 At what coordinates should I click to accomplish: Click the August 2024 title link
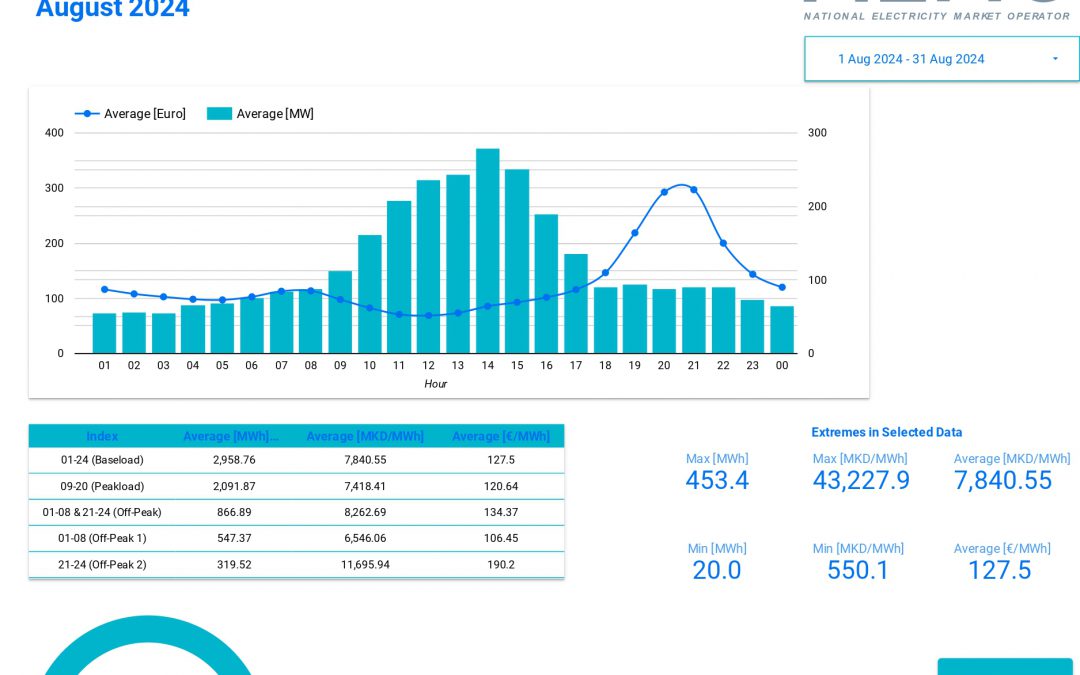tap(112, 10)
